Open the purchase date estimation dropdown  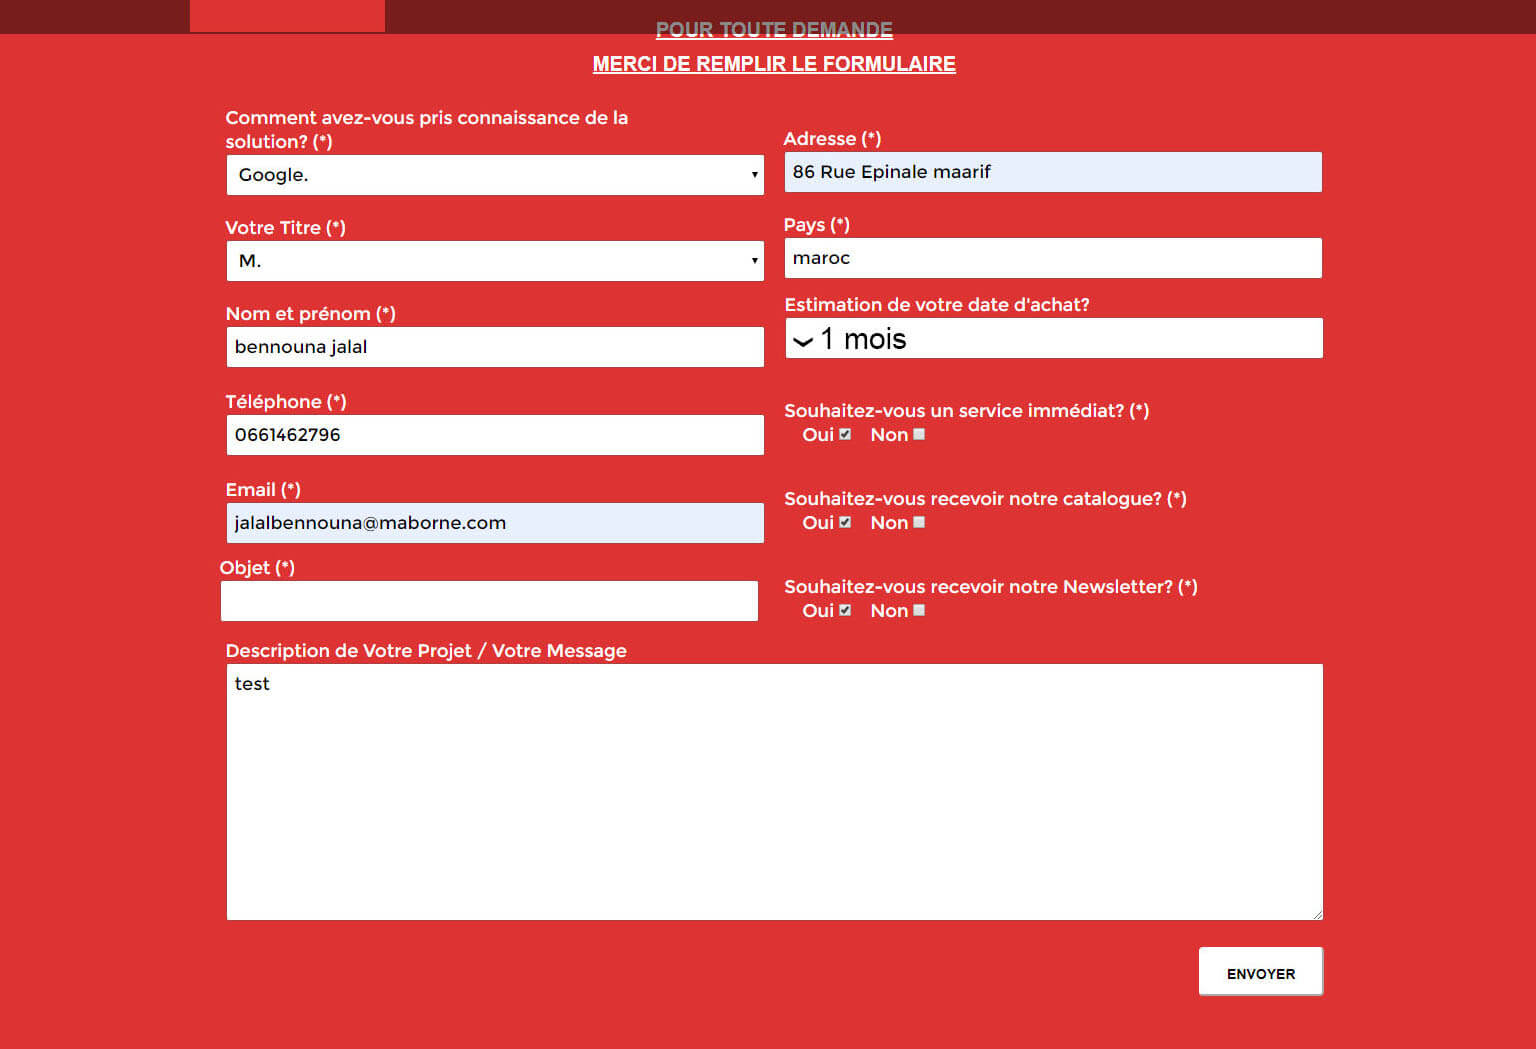[1053, 339]
